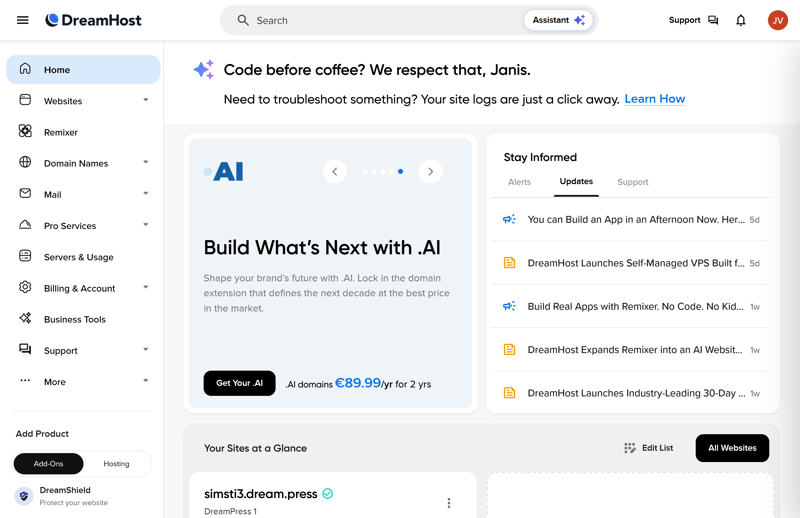Click the DreamShield shield icon
Viewport: 800px width, 518px height.
[x=23, y=496]
